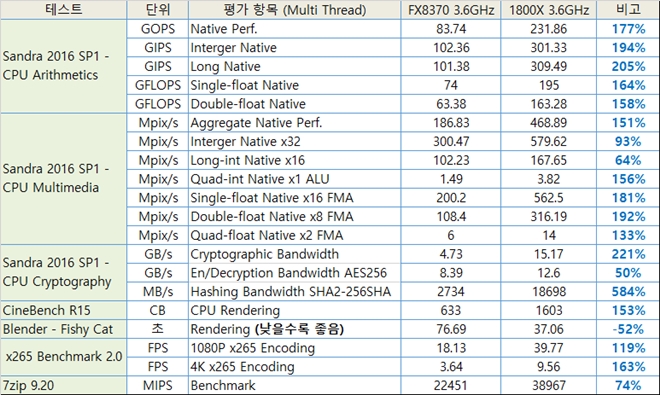This screenshot has width=660, height=395.
Task: Select the Sandra 2016 SP1 CPU Arithmetics cell
Action: point(64,66)
